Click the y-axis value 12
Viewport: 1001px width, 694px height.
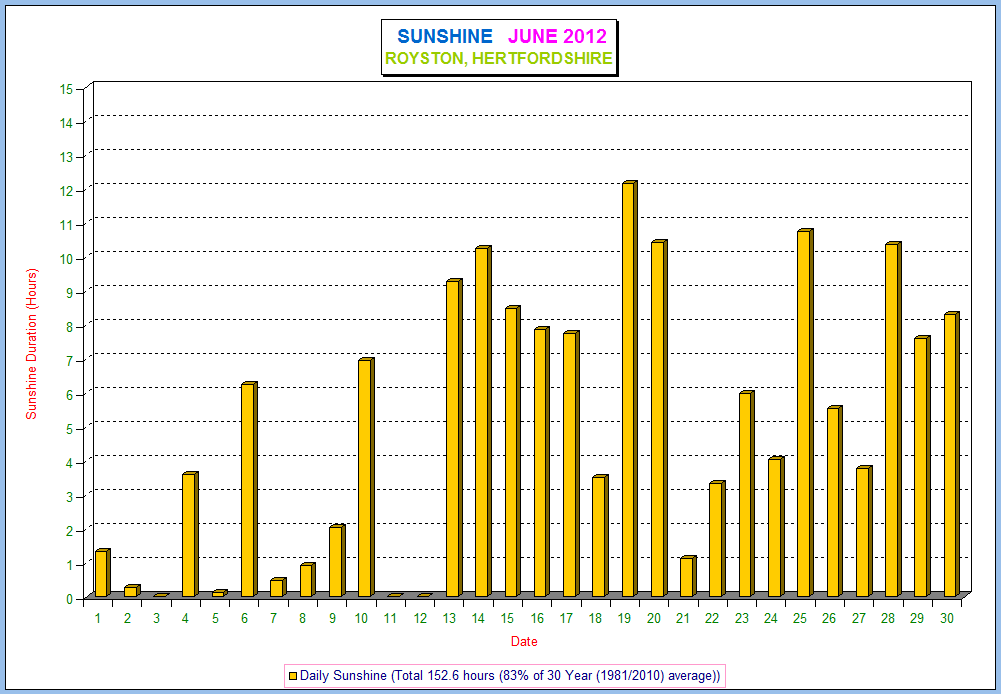click(66, 191)
